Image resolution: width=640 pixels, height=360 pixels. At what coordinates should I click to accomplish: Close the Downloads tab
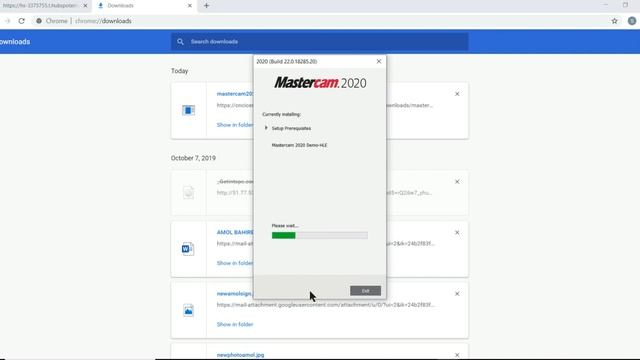point(189,6)
